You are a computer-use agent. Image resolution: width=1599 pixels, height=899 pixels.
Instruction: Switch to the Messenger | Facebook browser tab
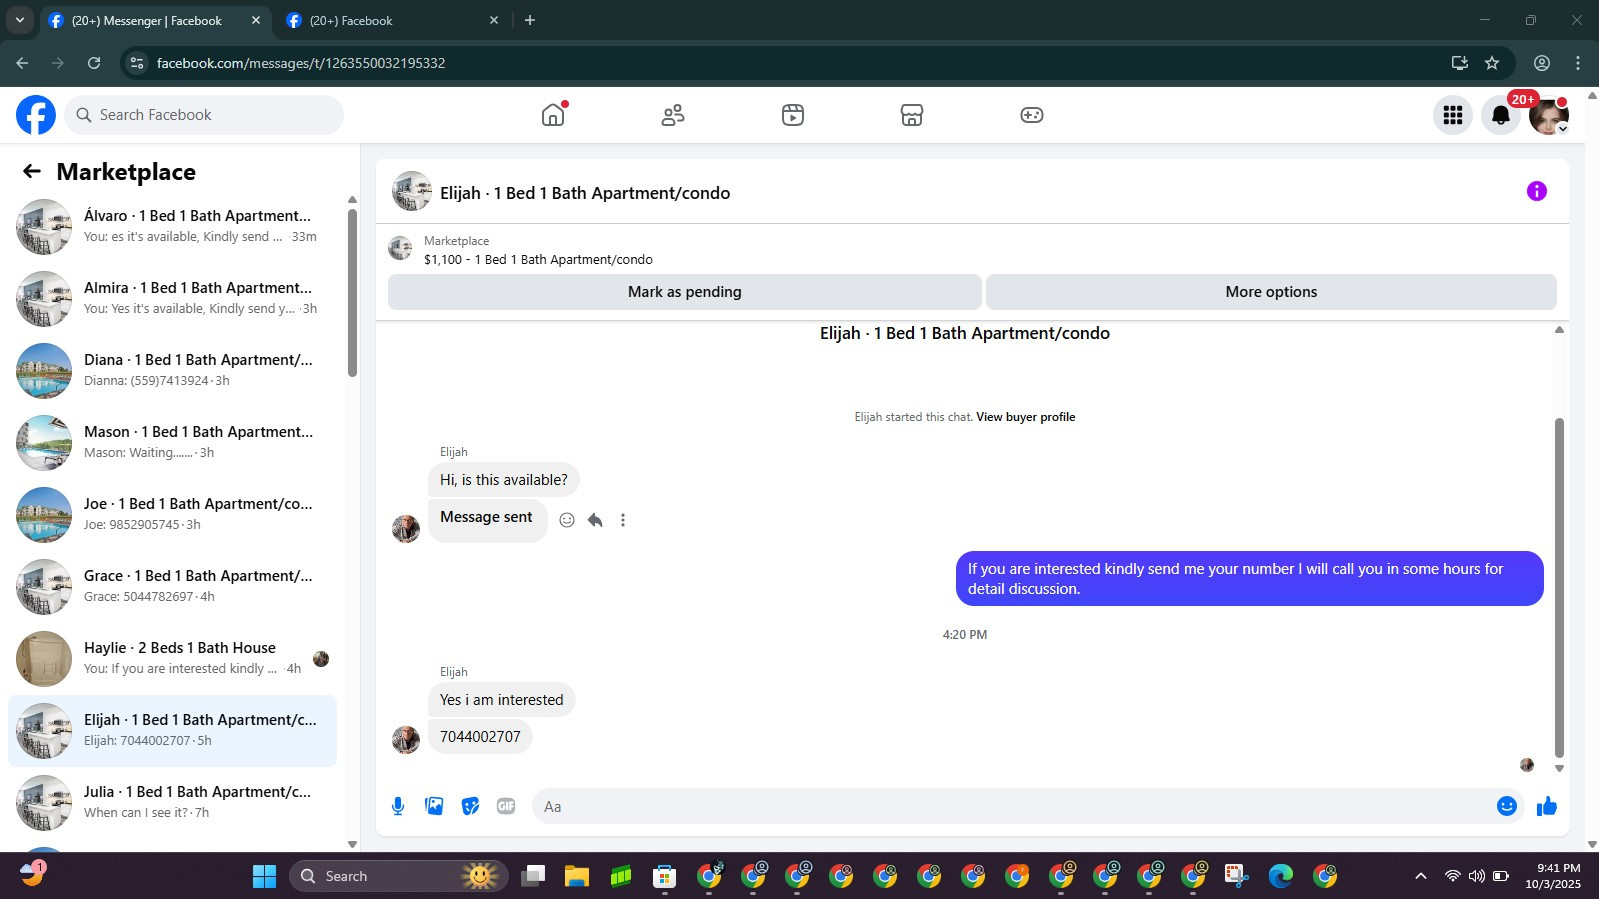pos(155,20)
